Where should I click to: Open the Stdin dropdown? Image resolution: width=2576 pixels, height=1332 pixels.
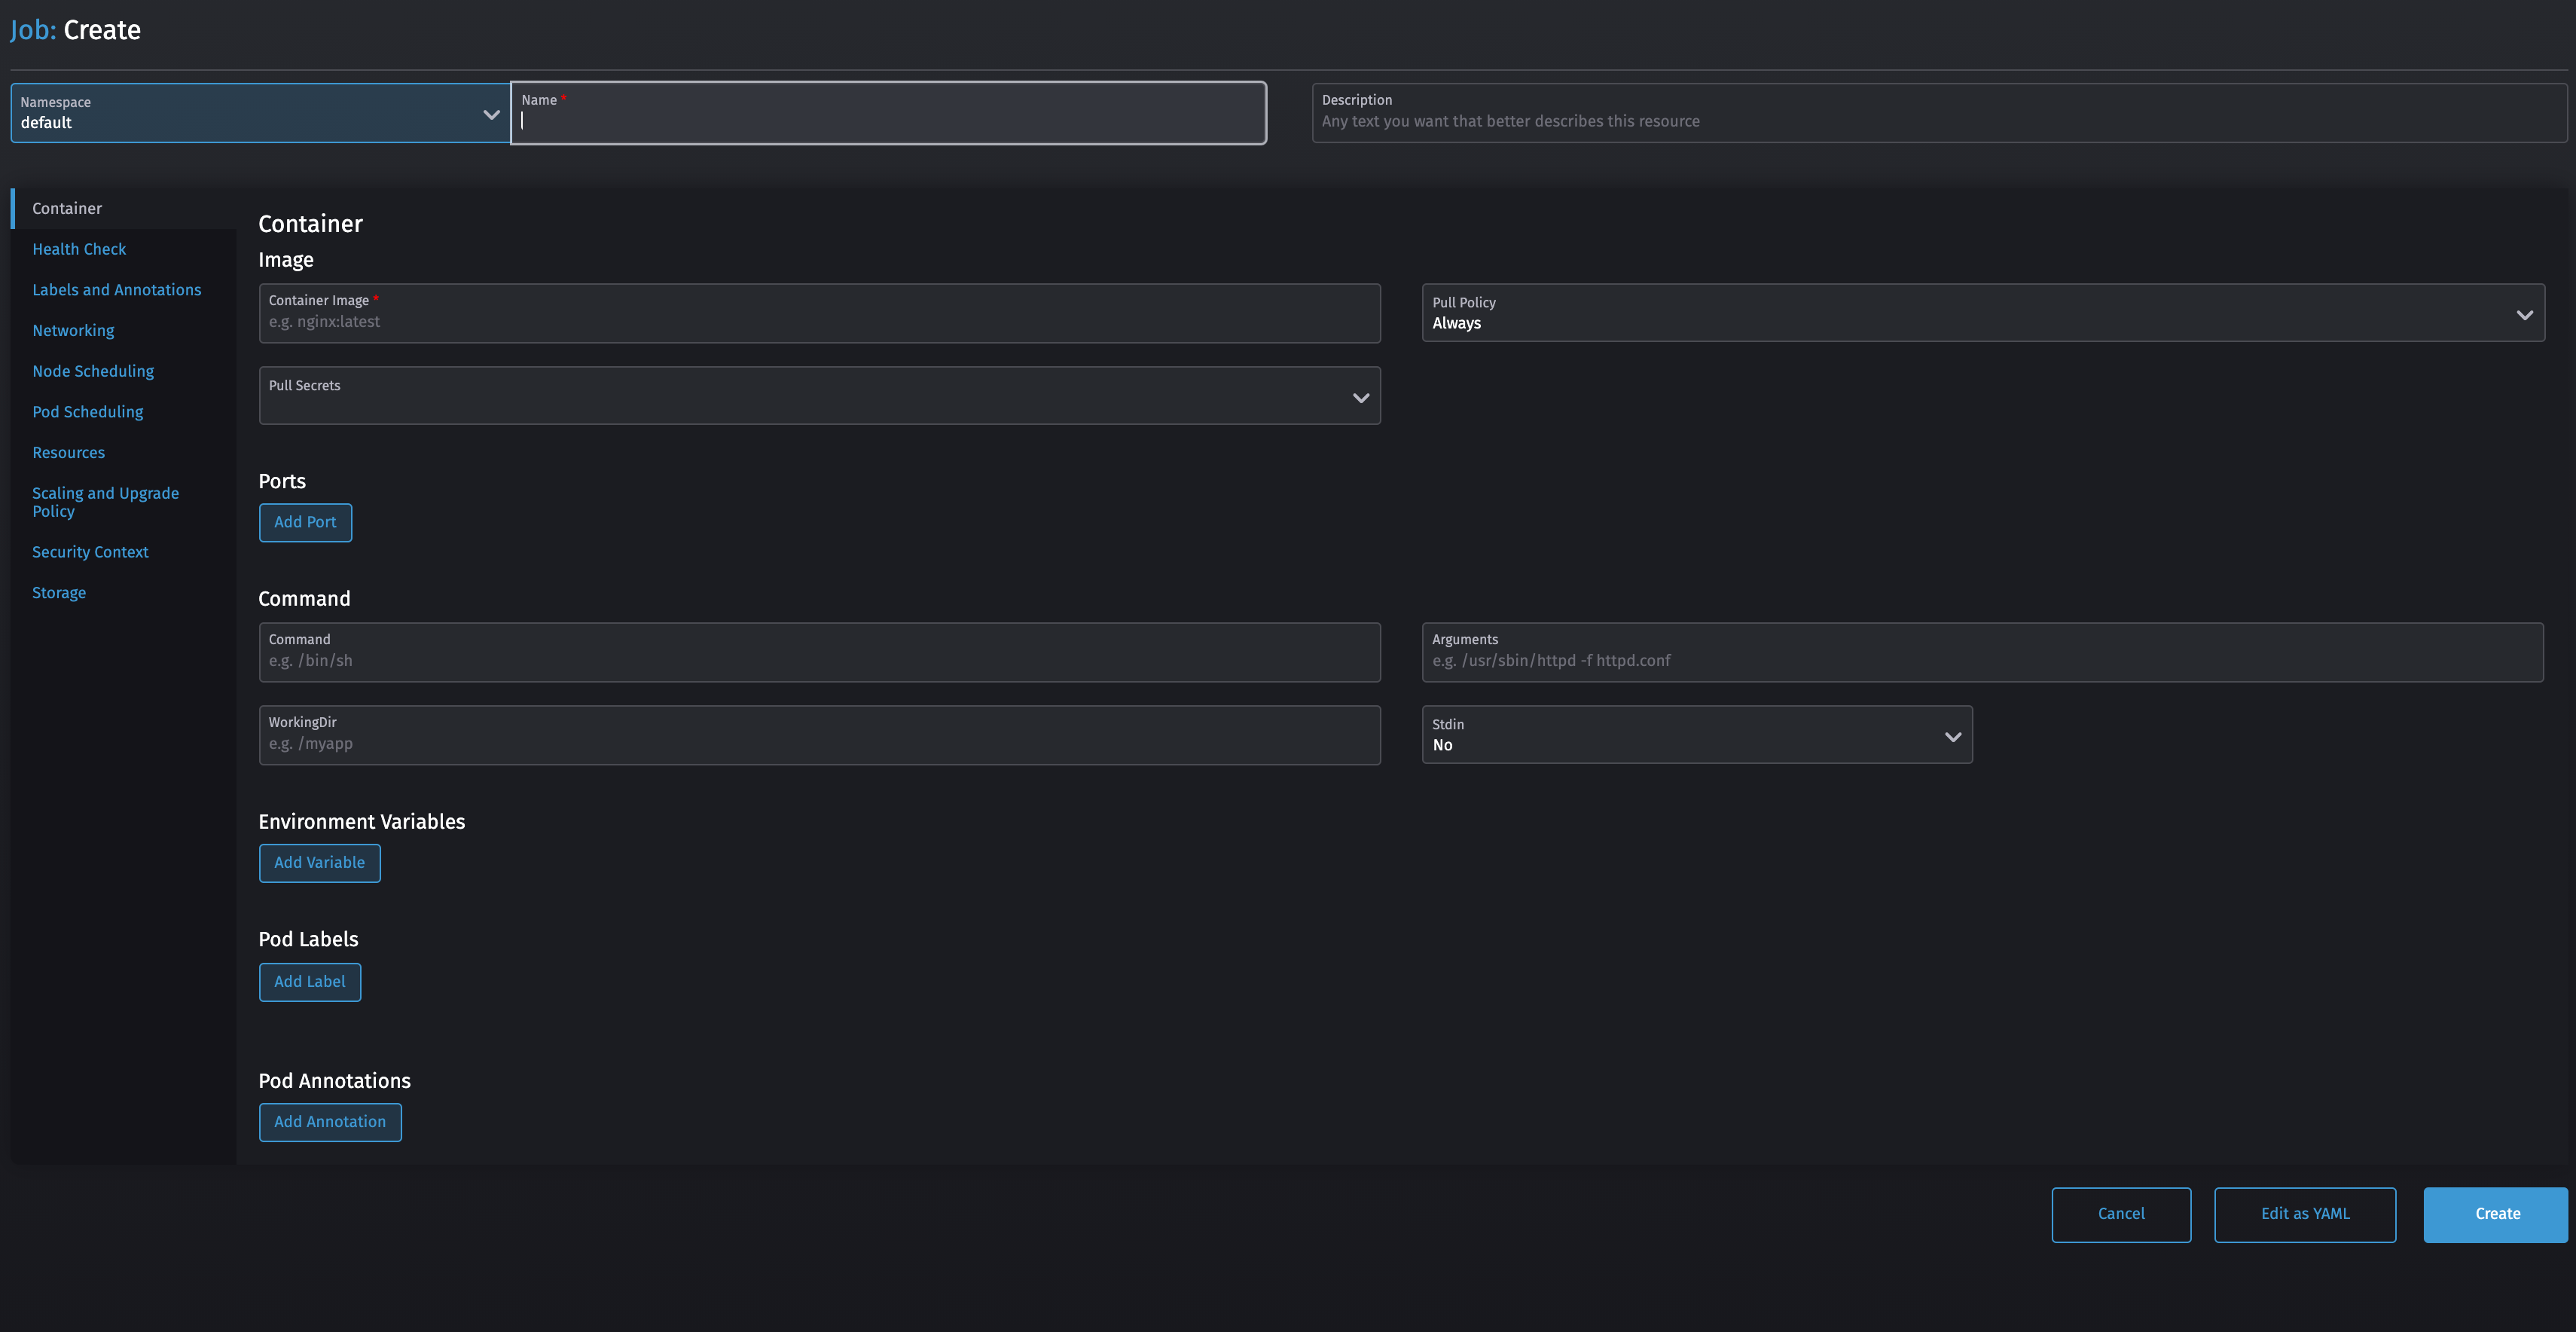[1952, 736]
